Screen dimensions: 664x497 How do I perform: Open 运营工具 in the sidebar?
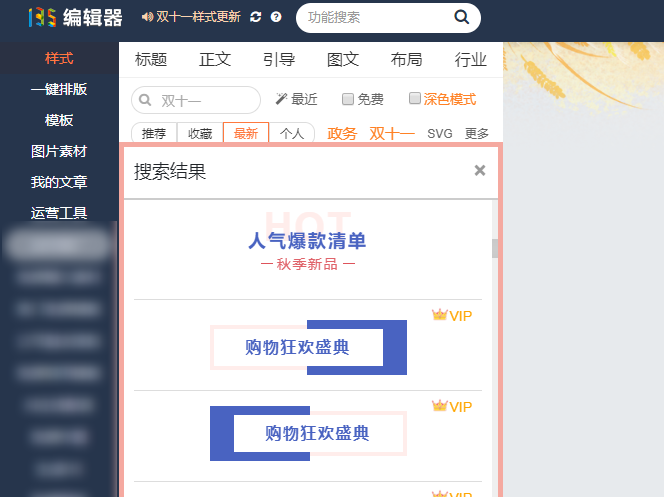pos(59,213)
